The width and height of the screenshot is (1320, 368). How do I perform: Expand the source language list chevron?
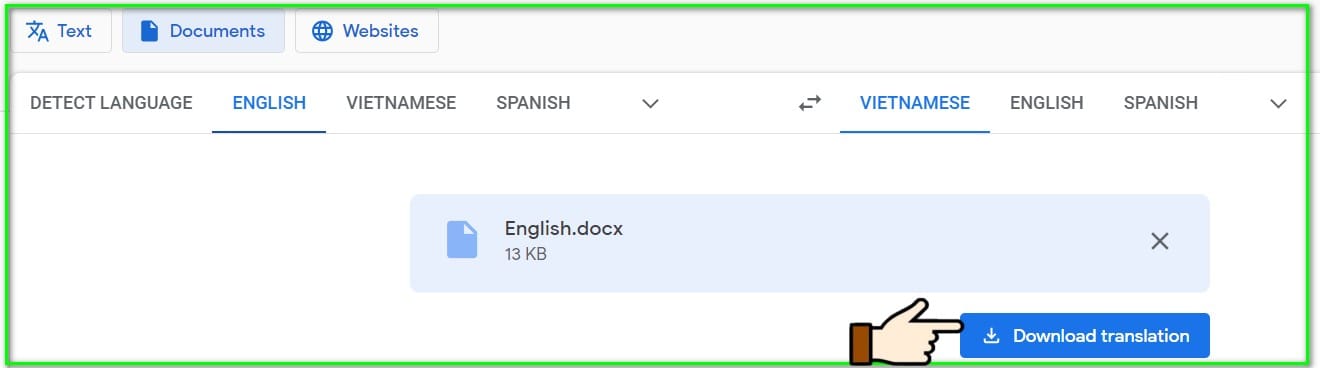pos(650,103)
